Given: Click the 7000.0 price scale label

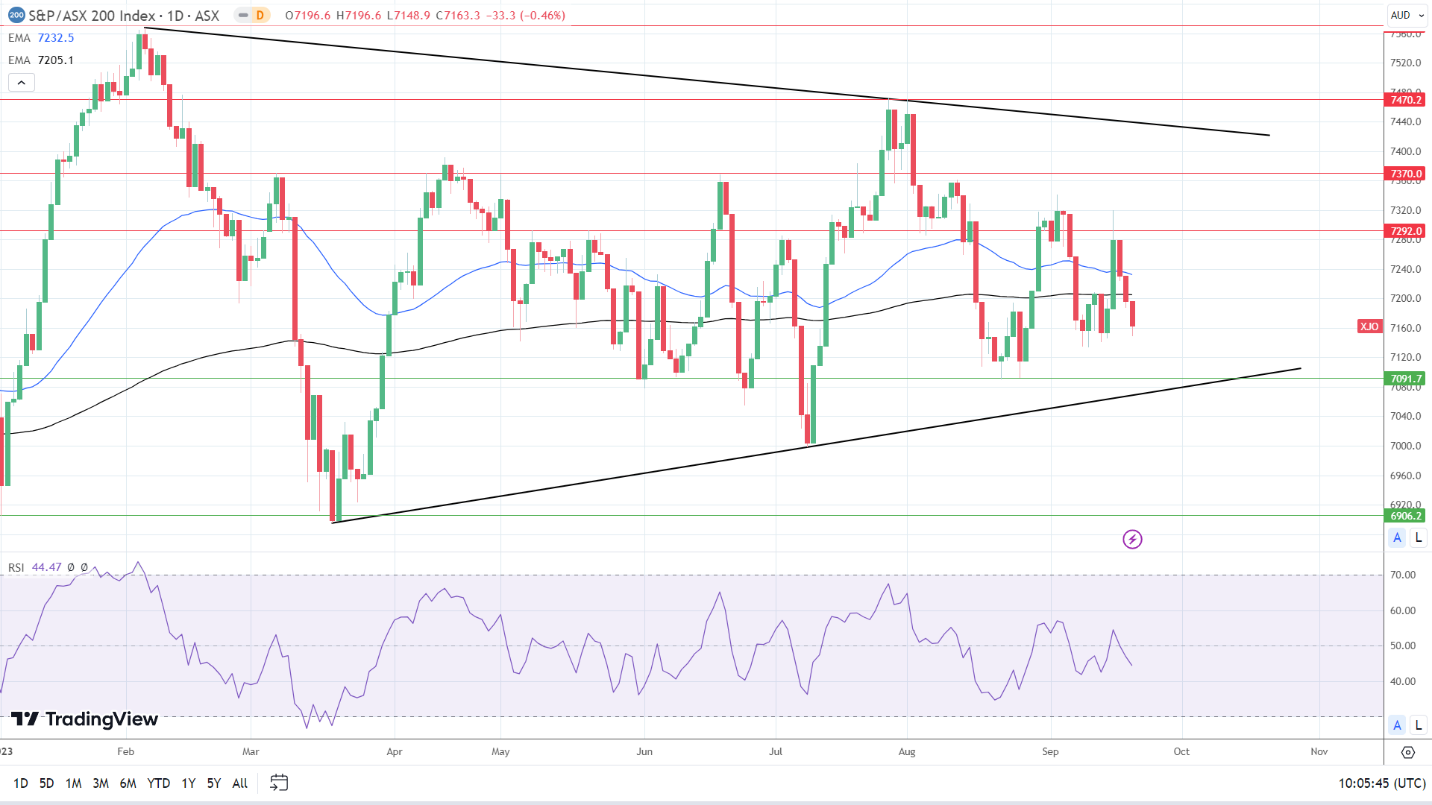Looking at the screenshot, I should pyautogui.click(x=1403, y=446).
